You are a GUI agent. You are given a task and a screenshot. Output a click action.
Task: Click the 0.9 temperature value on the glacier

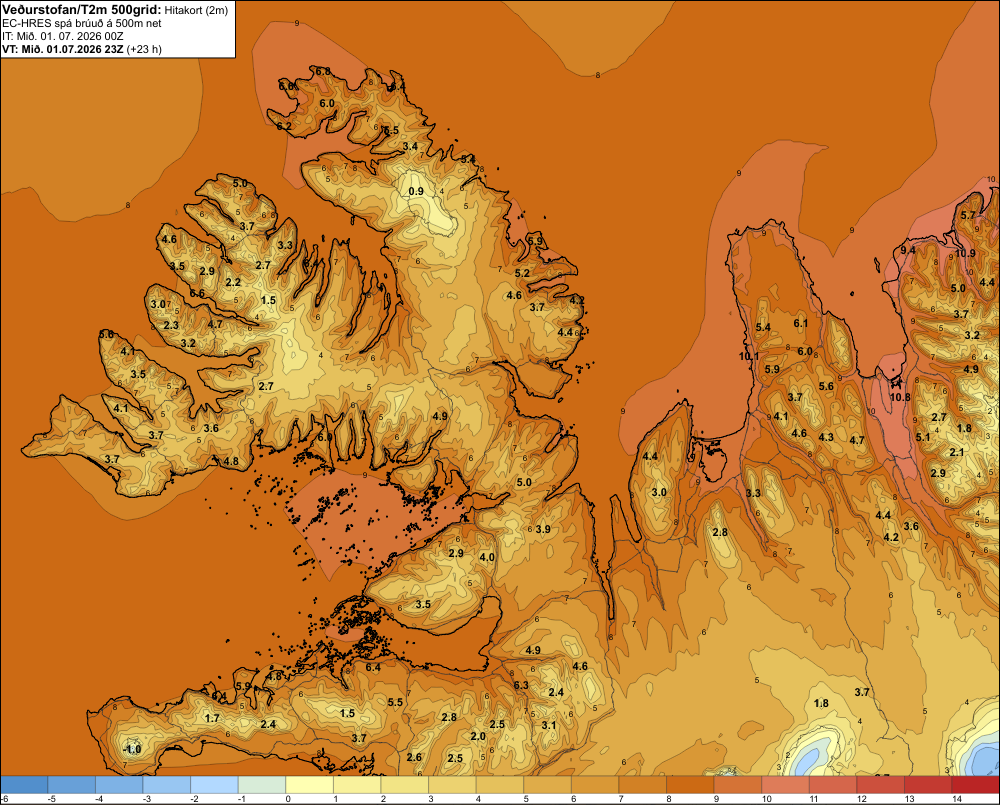pos(416,191)
